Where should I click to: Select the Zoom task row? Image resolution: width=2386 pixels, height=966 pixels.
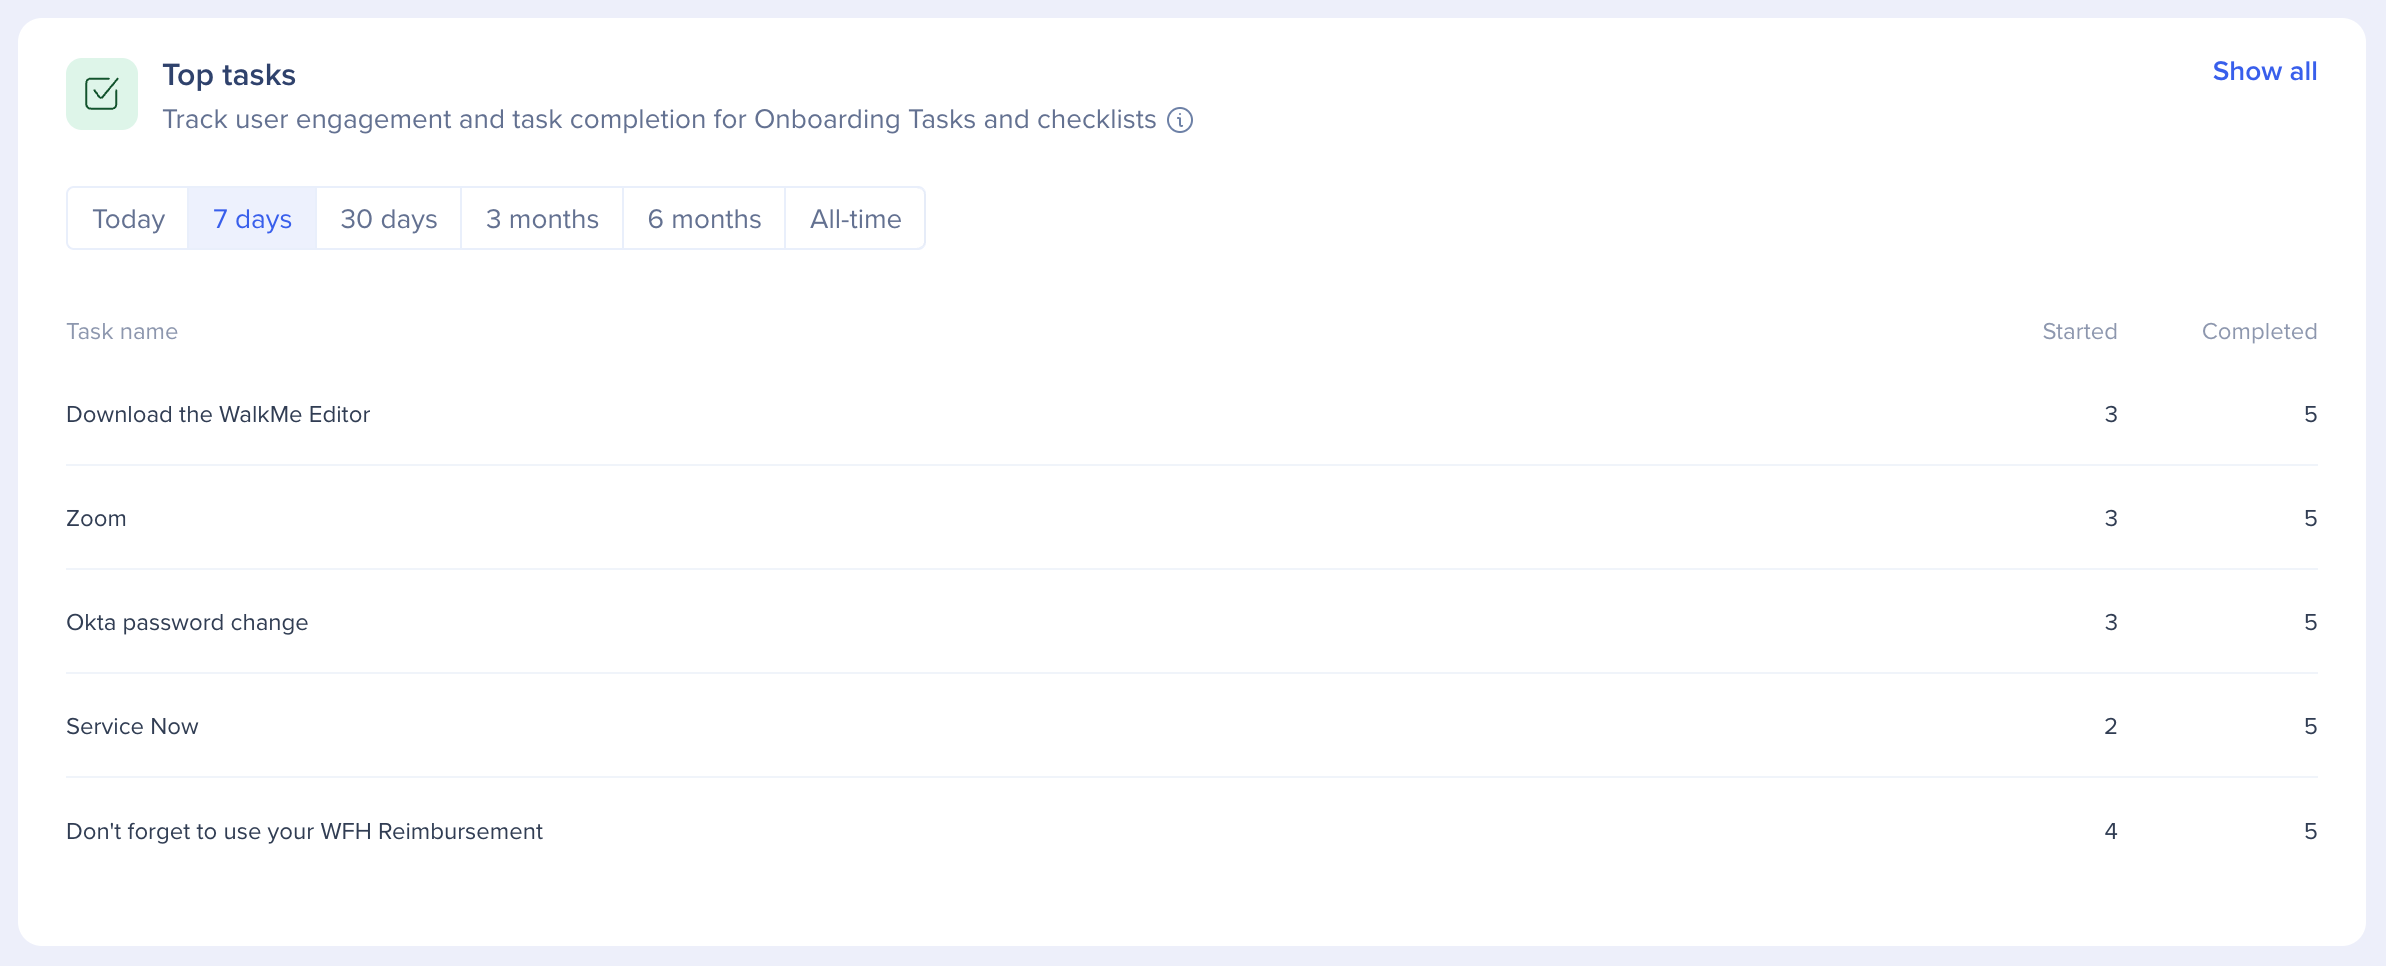(x=96, y=518)
